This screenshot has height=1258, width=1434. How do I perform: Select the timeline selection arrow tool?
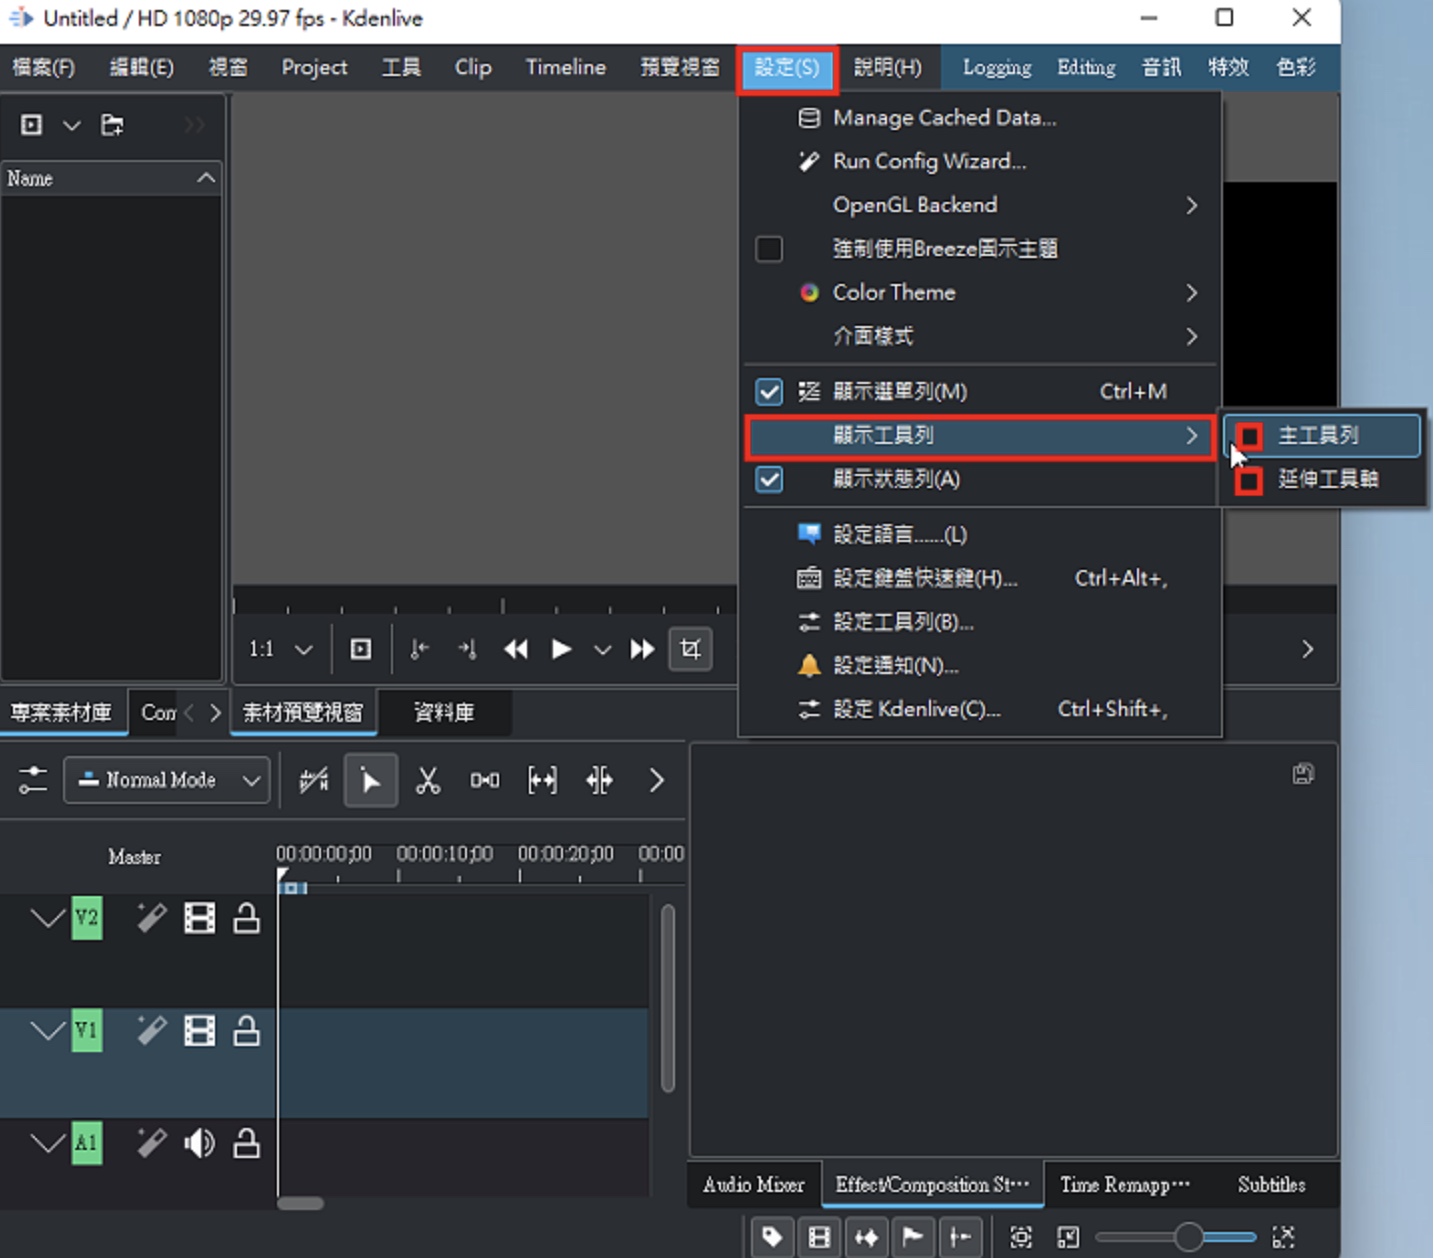tap(370, 780)
